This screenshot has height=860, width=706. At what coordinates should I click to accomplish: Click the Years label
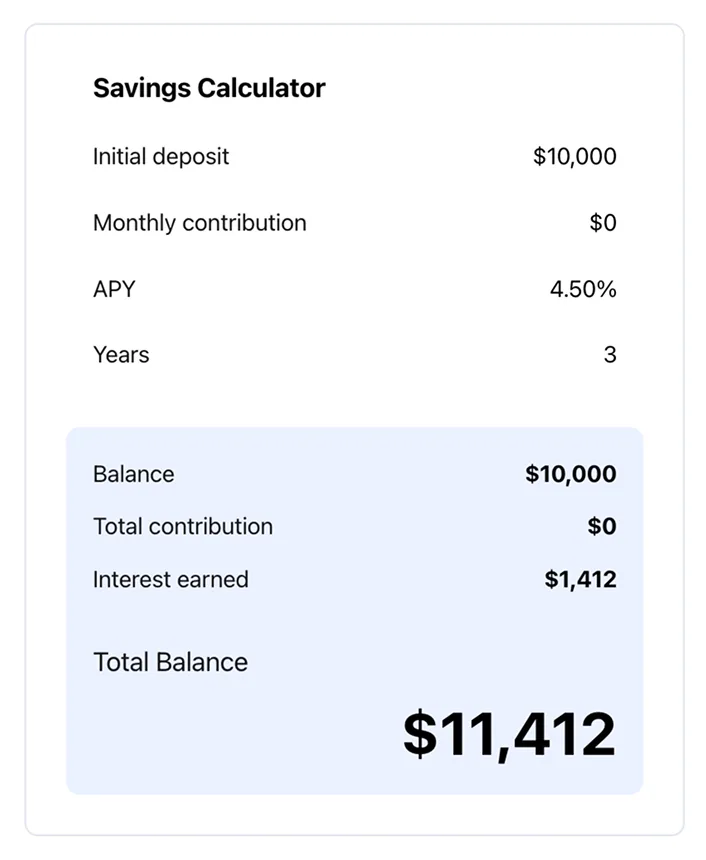(121, 355)
